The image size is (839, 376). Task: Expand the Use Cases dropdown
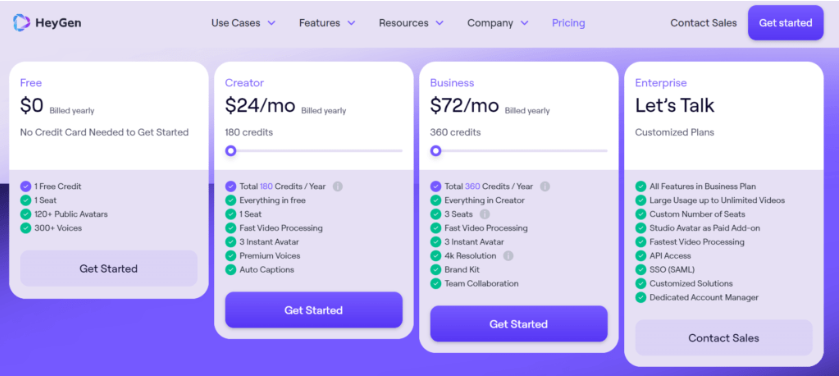tap(243, 23)
